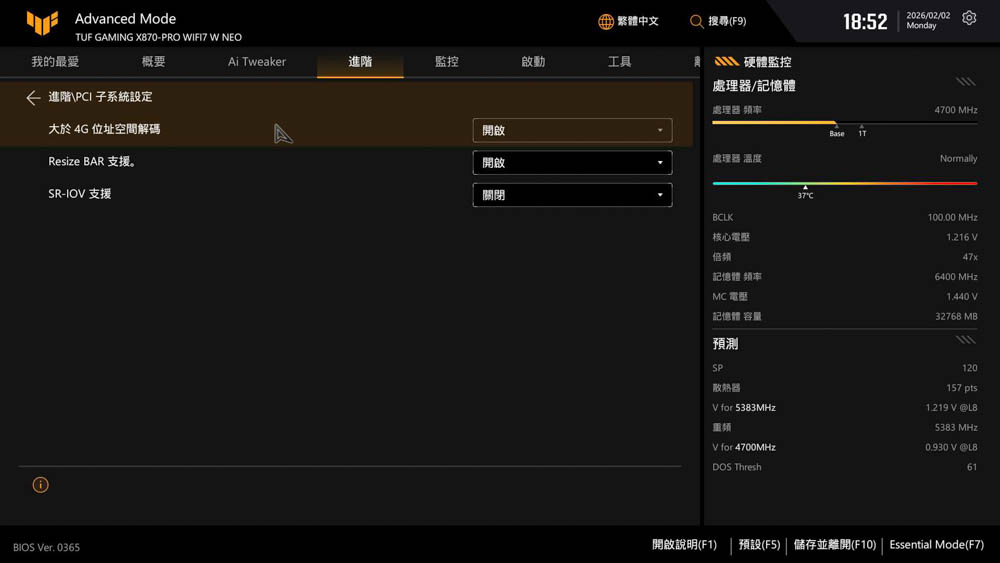
Task: Open the 大於 4G 位址空間解碼 dropdown
Action: point(571,130)
